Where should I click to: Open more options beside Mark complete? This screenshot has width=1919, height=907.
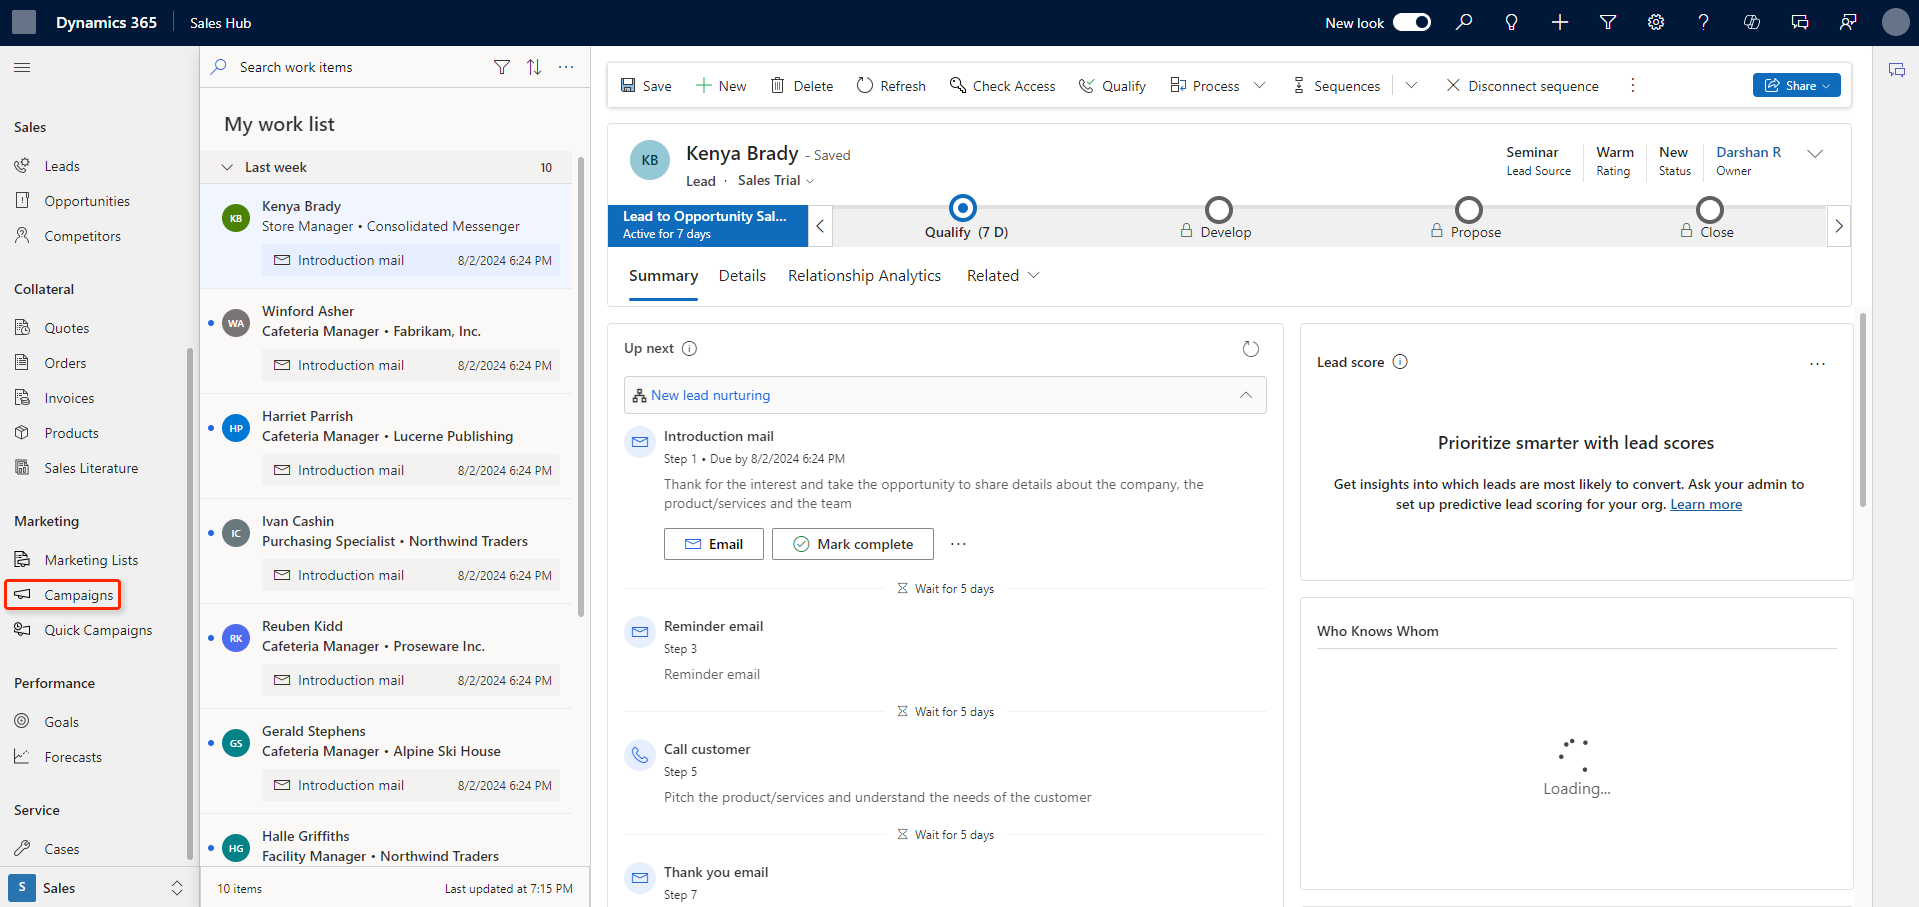point(958,544)
